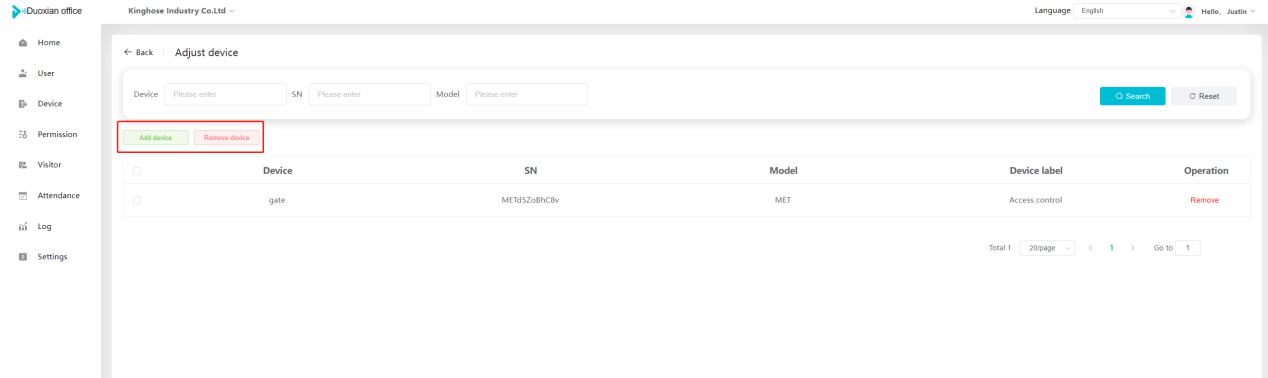Click the Attendance sidebar icon
Viewport: 1268px width, 378px height.
point(22,195)
